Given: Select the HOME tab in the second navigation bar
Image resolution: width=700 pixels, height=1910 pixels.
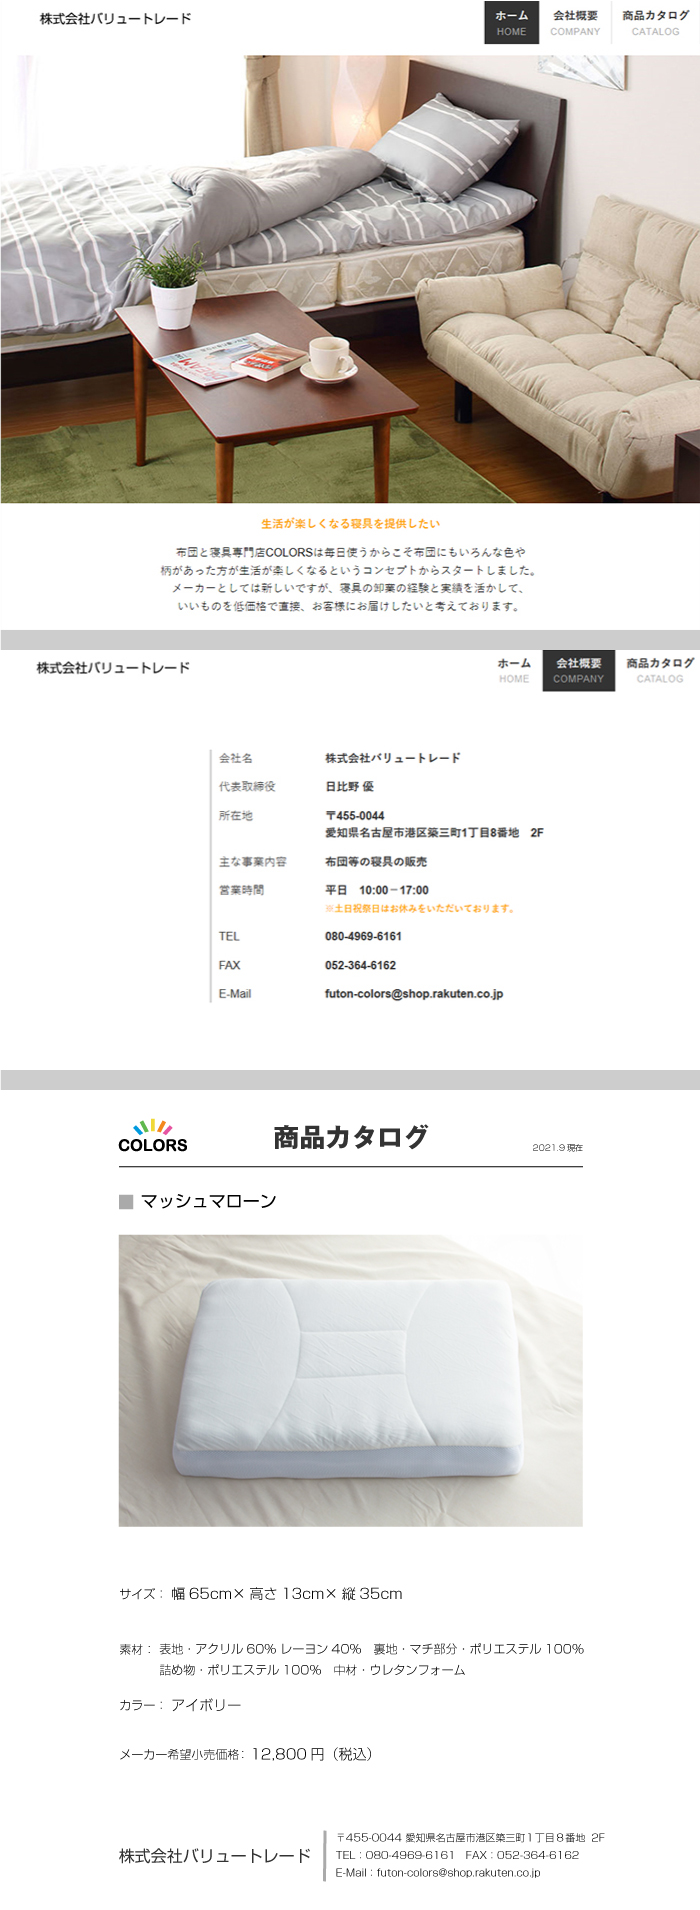Looking at the screenshot, I should click(514, 670).
